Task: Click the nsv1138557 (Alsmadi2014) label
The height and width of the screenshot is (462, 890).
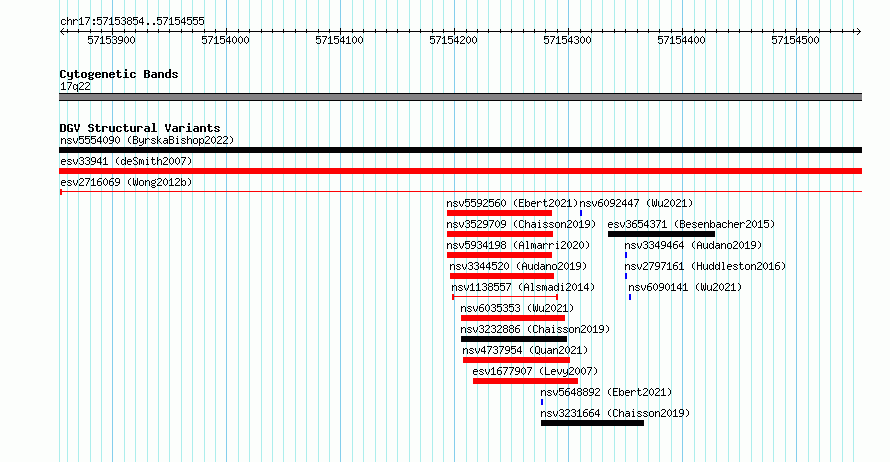Action: pyautogui.click(x=523, y=287)
